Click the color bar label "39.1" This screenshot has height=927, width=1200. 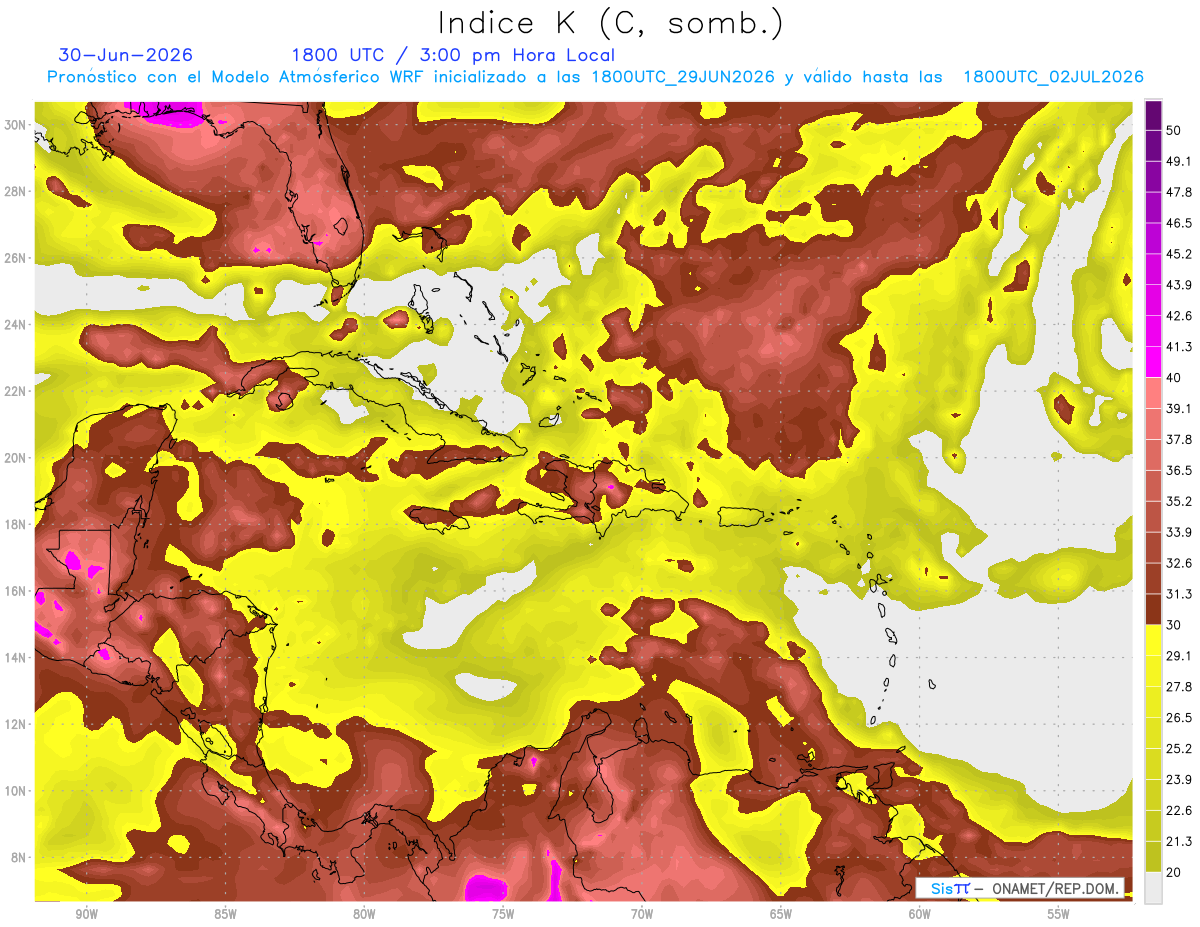[x=1179, y=408]
